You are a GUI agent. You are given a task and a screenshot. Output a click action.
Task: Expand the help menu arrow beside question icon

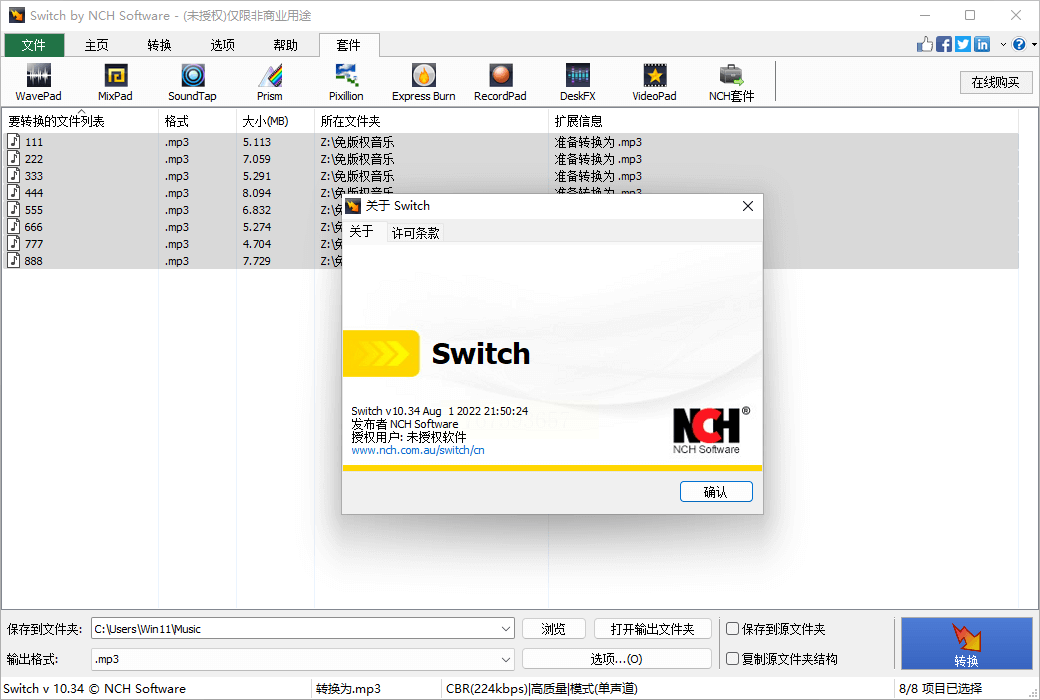pos(1034,44)
